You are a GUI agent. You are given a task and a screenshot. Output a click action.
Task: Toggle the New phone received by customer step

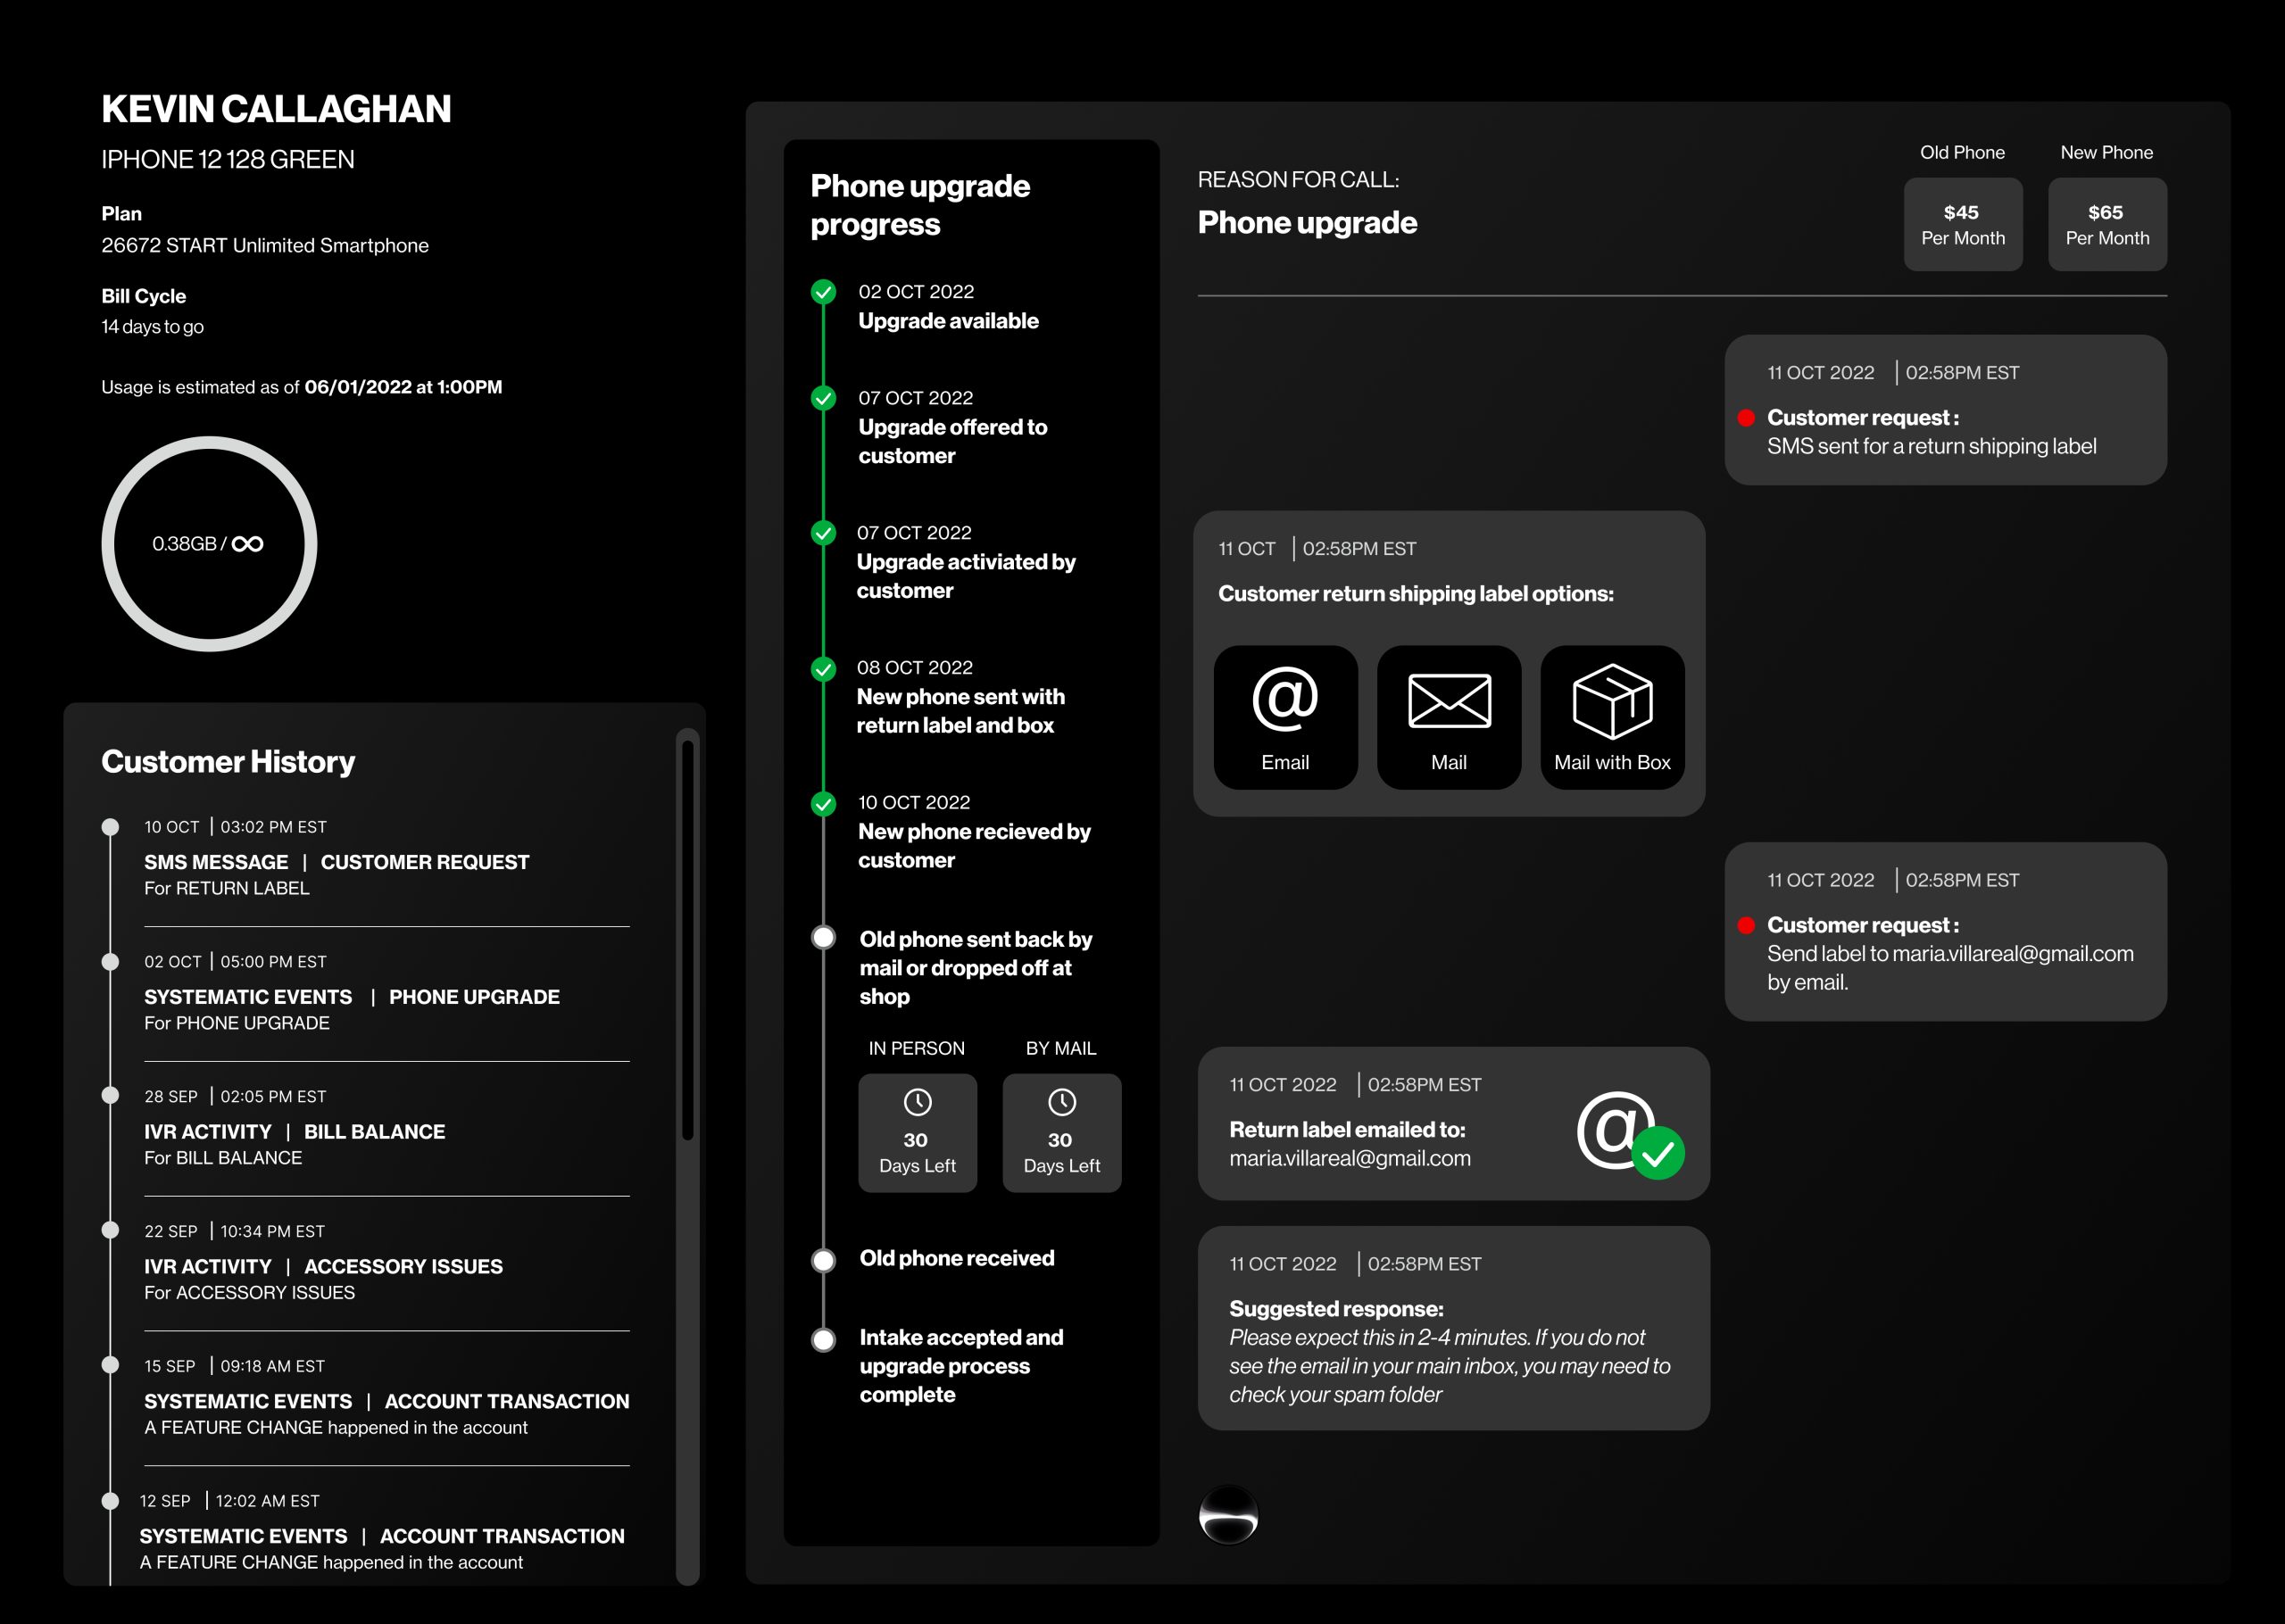click(823, 801)
